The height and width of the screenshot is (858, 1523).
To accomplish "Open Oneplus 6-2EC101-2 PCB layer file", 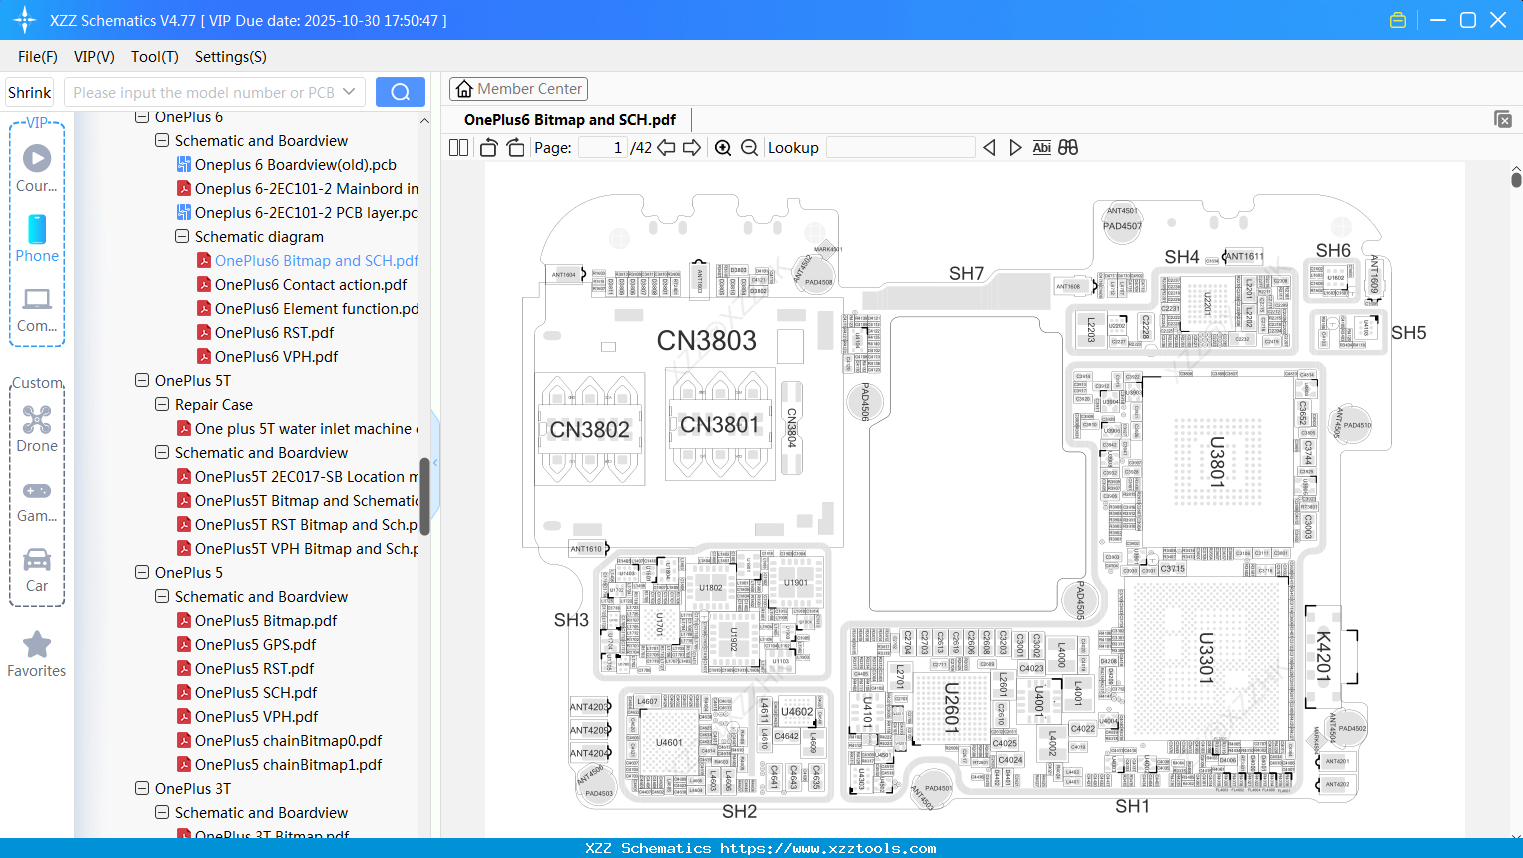I will [307, 213].
